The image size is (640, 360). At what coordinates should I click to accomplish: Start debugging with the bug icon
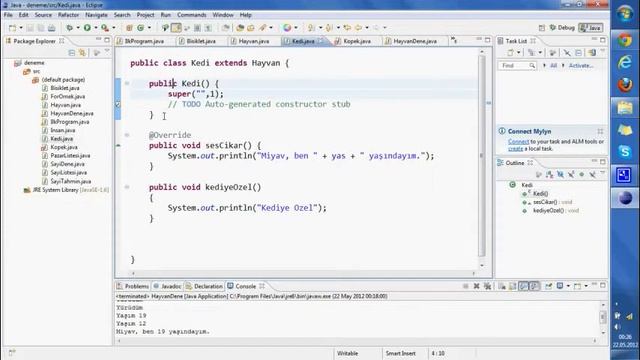pyautogui.click(x=69, y=28)
